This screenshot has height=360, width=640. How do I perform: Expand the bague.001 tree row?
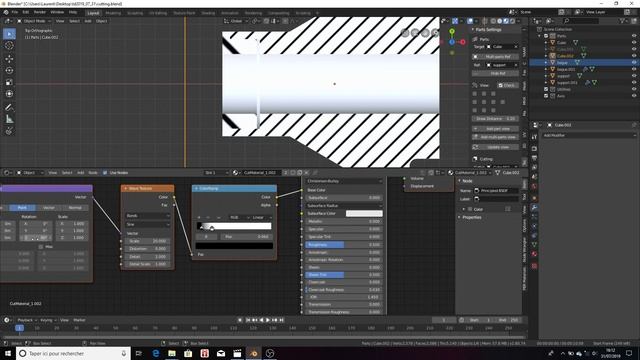[546, 69]
